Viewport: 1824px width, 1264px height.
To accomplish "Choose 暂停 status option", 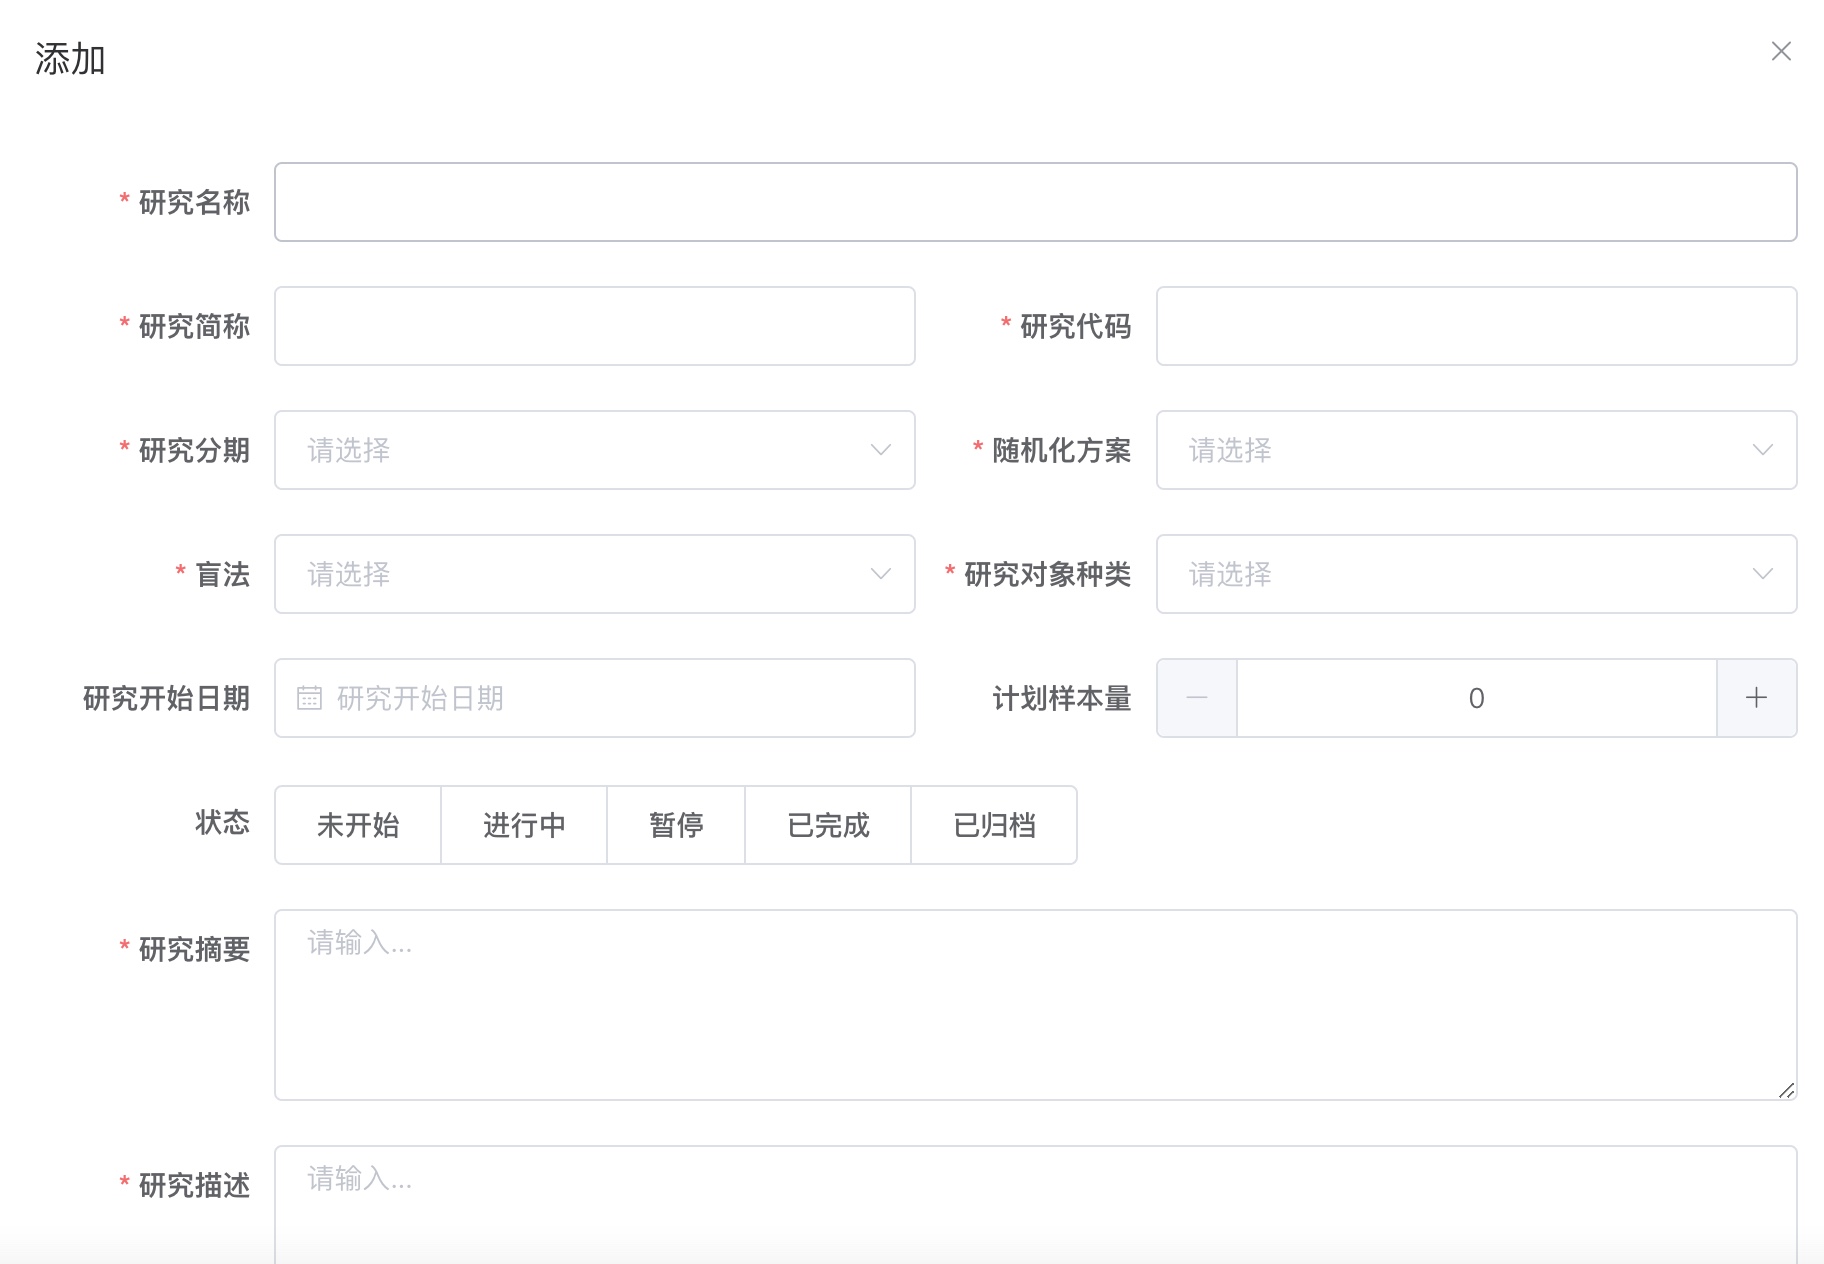I will pos(676,825).
